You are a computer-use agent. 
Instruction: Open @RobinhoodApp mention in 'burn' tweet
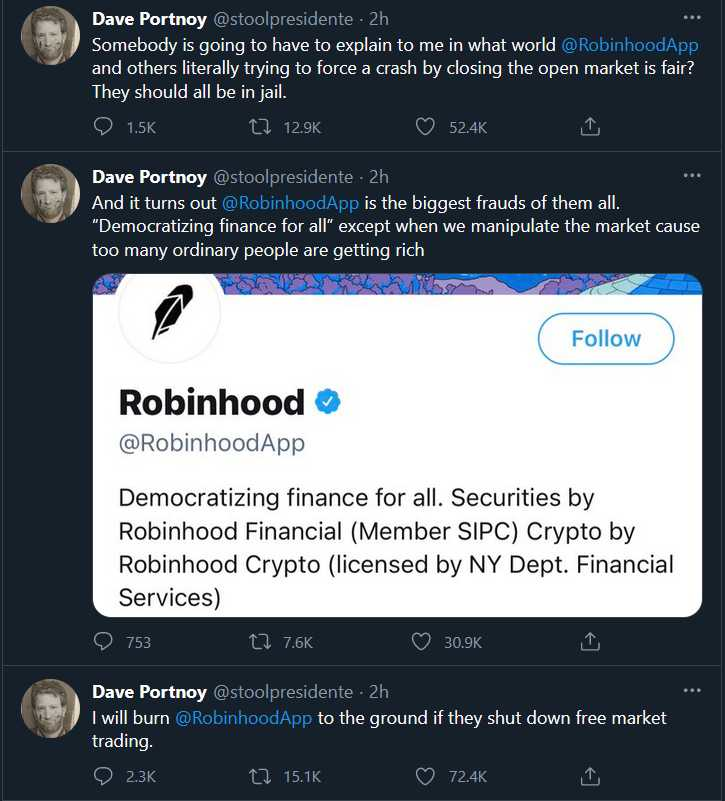coord(243,718)
